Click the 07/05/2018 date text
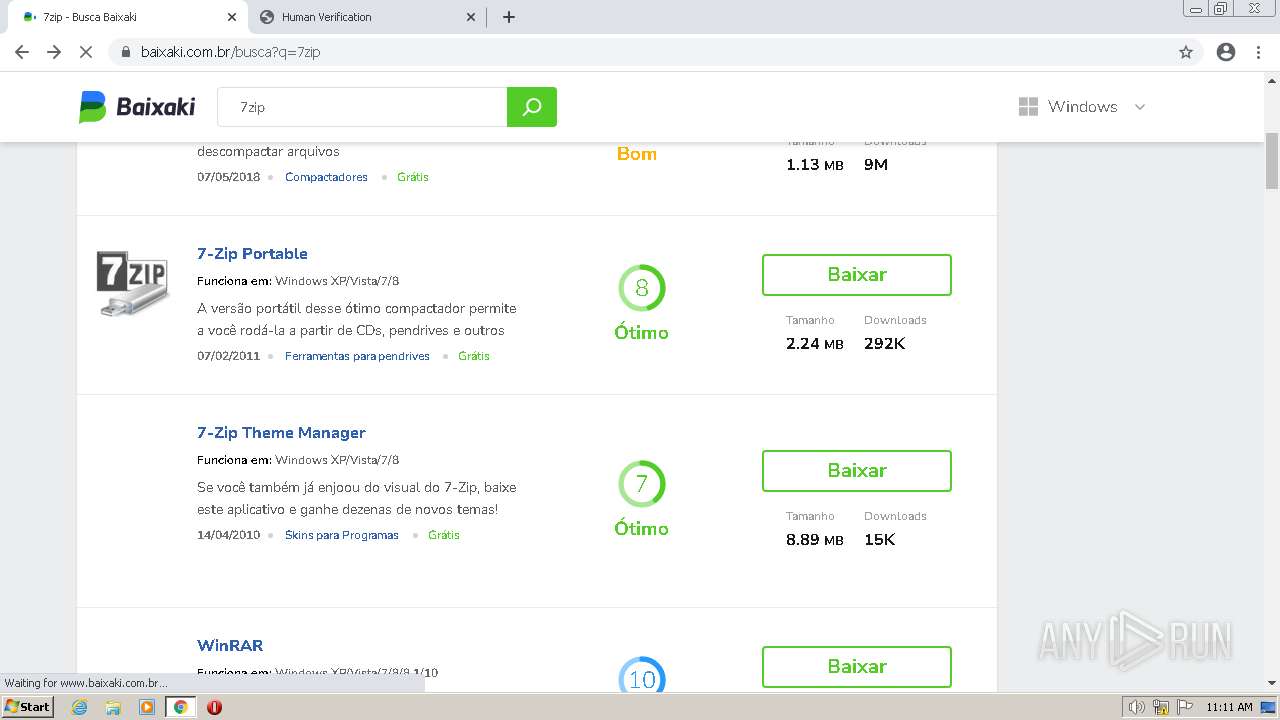The height and width of the screenshot is (720, 1280). click(228, 177)
